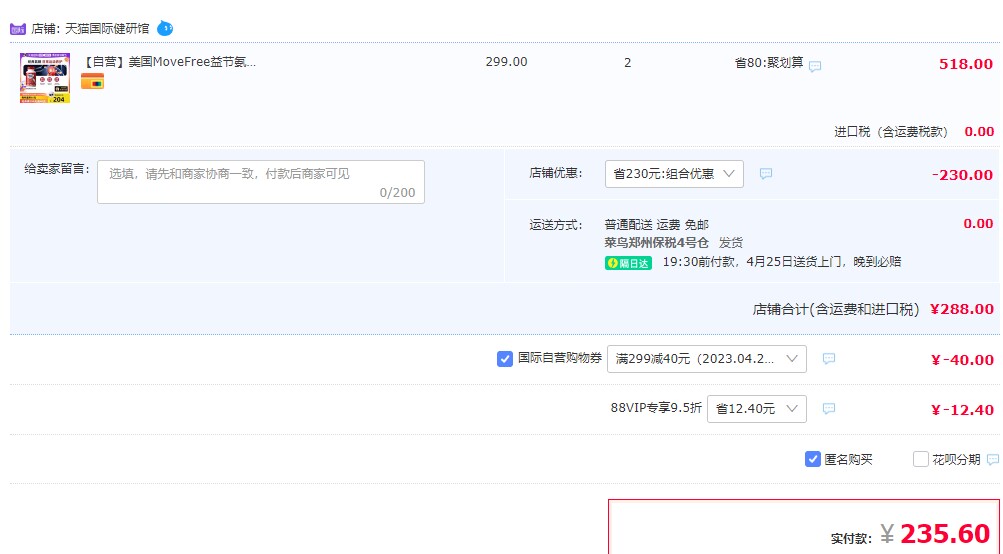Click the 19:30前付款 delivery promise text
The height and width of the screenshot is (554, 1003).
coord(782,262)
